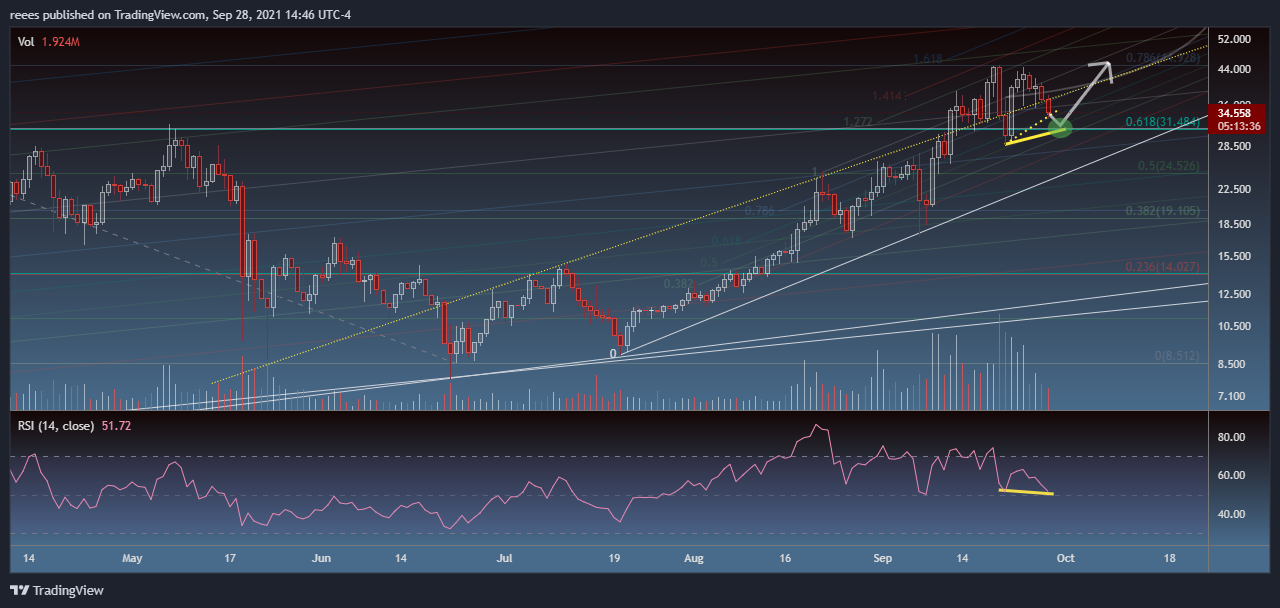Viewport: 1280px width, 608px height.
Task: Select the RSI value 51.72
Action: click(117, 426)
